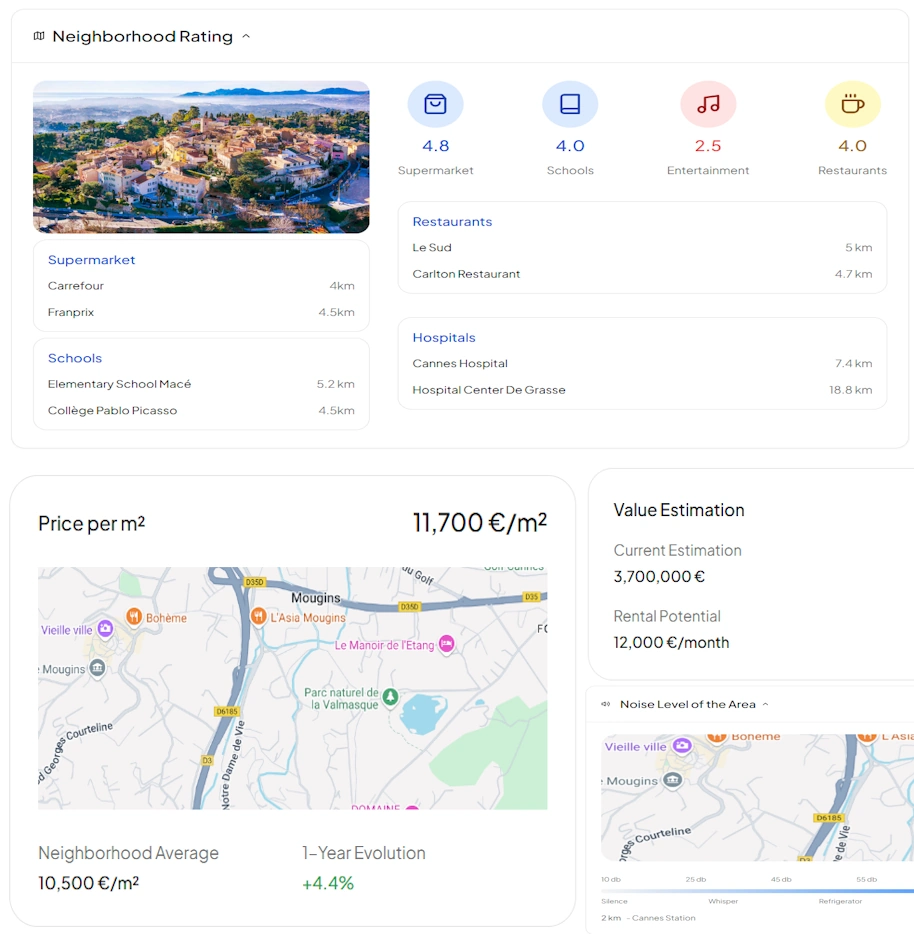
Task: Click the Vieille ville camera pin on price map
Action: (105, 628)
